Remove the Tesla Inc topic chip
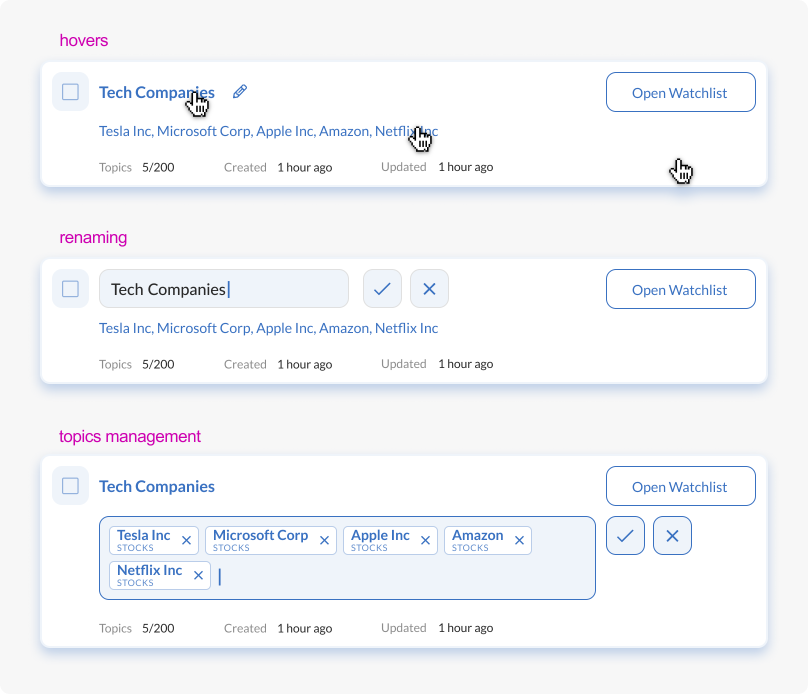 (187, 540)
